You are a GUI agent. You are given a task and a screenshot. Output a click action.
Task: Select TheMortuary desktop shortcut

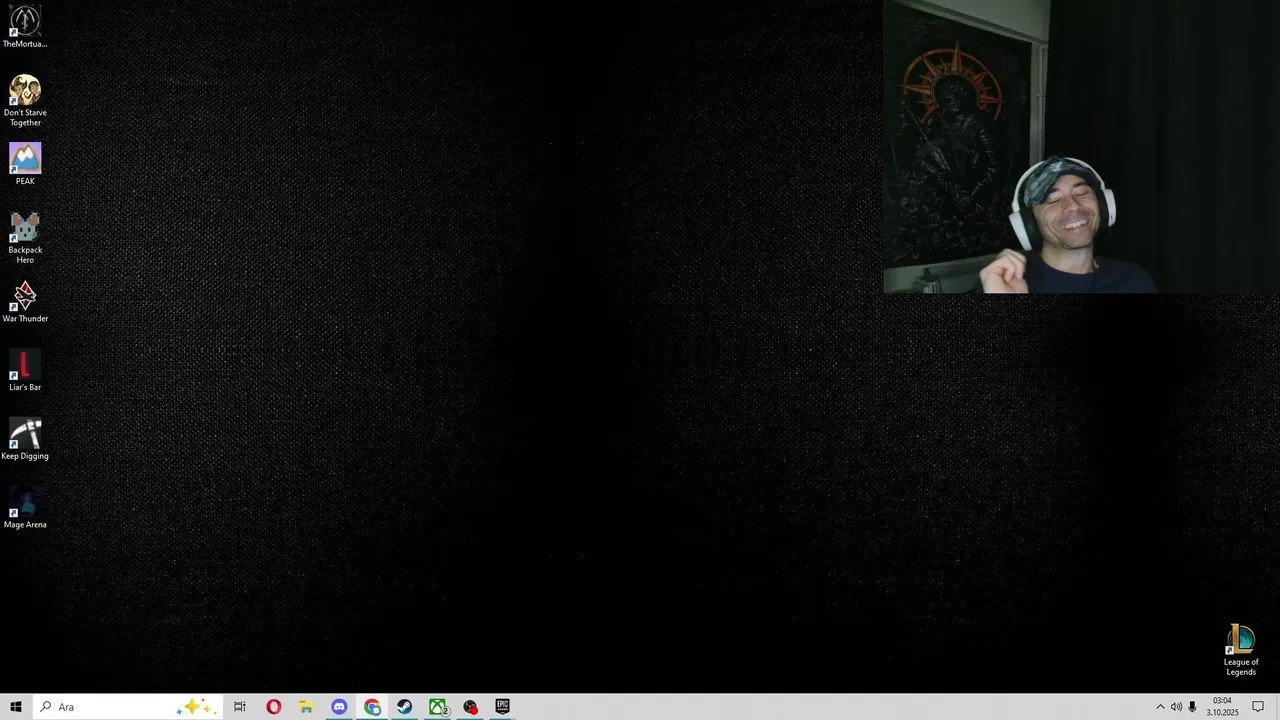pyautogui.click(x=25, y=26)
